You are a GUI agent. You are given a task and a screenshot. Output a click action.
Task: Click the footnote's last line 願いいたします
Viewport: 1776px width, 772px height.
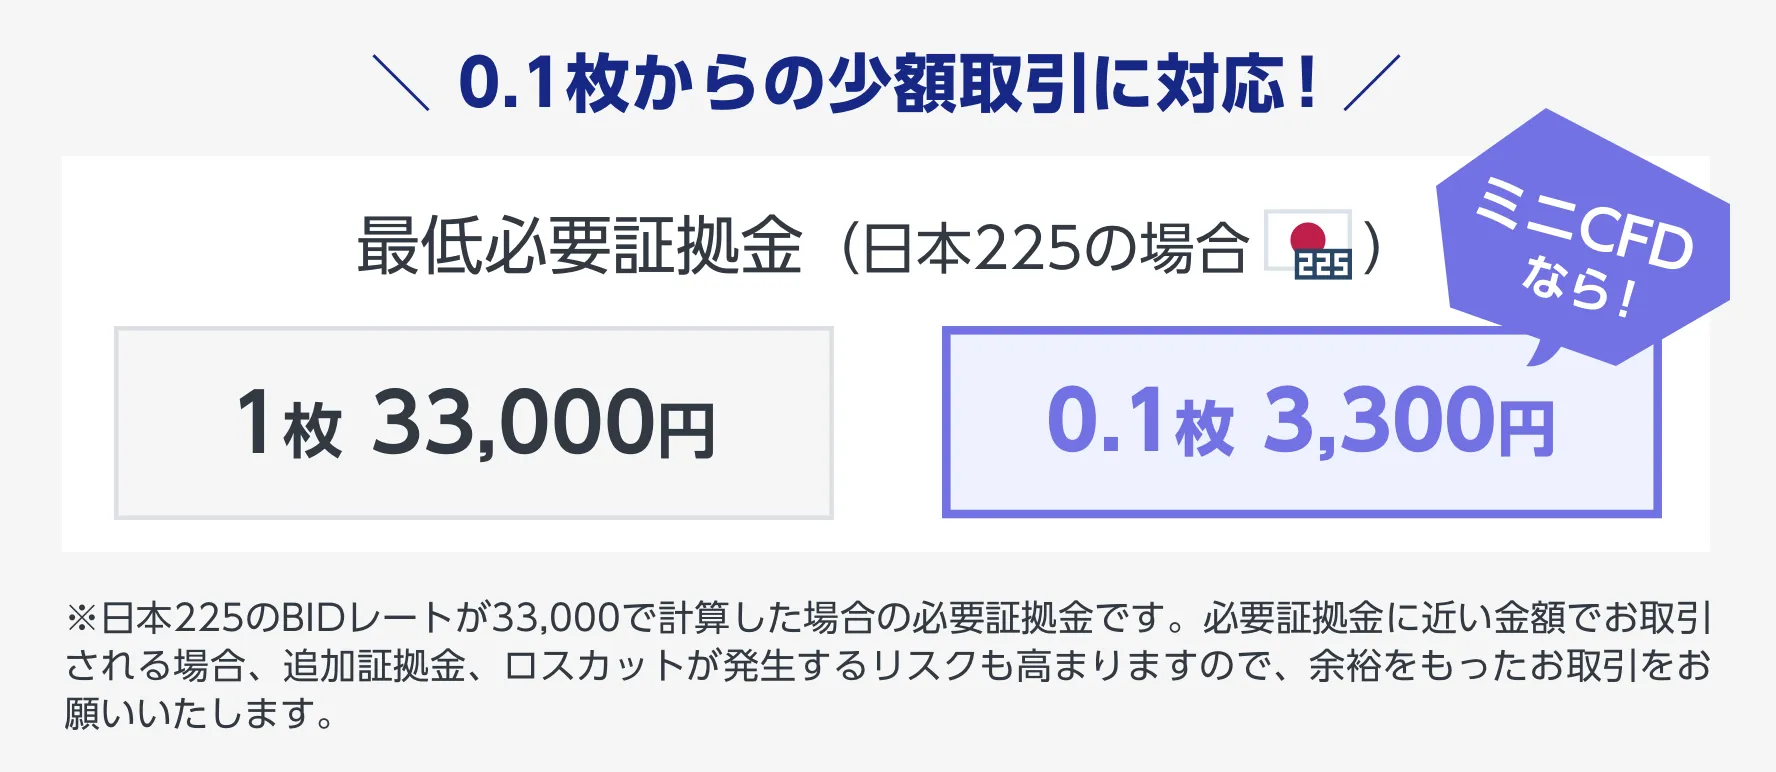pyautogui.click(x=200, y=714)
